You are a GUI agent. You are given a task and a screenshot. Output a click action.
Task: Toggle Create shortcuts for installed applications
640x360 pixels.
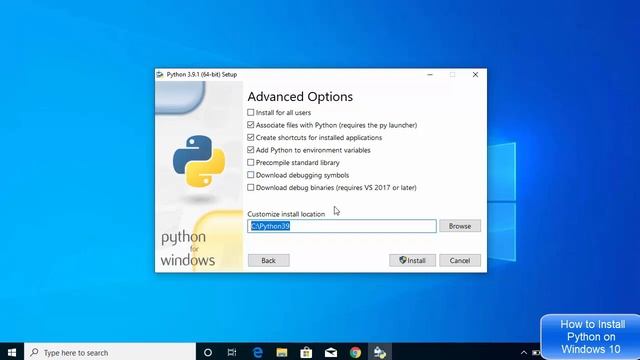(x=251, y=138)
